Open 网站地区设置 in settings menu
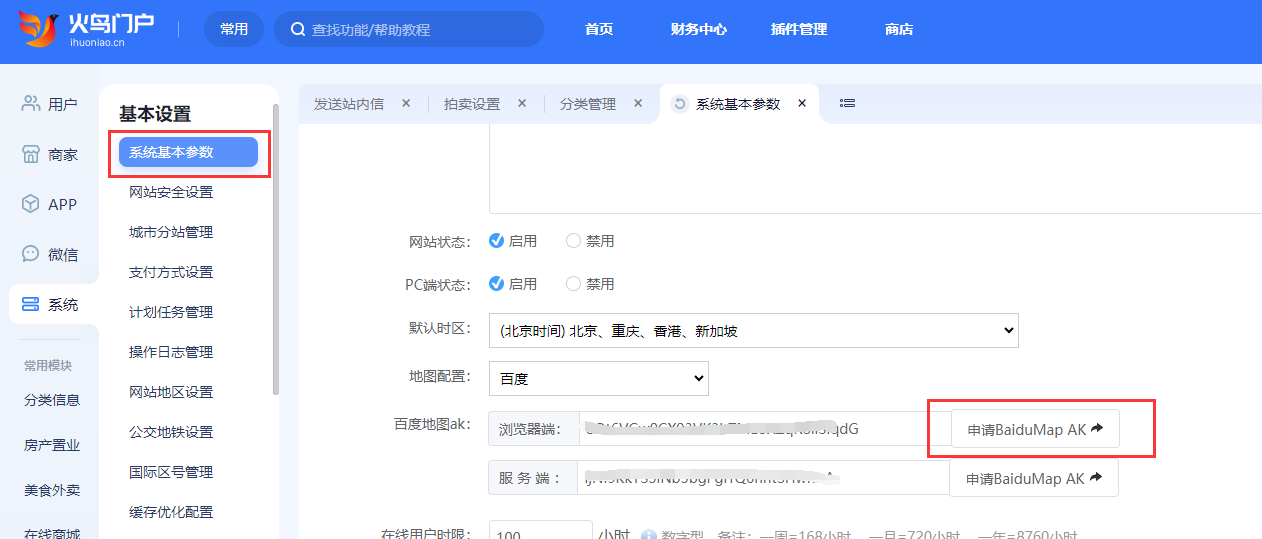The height and width of the screenshot is (539, 1262). click(x=171, y=392)
